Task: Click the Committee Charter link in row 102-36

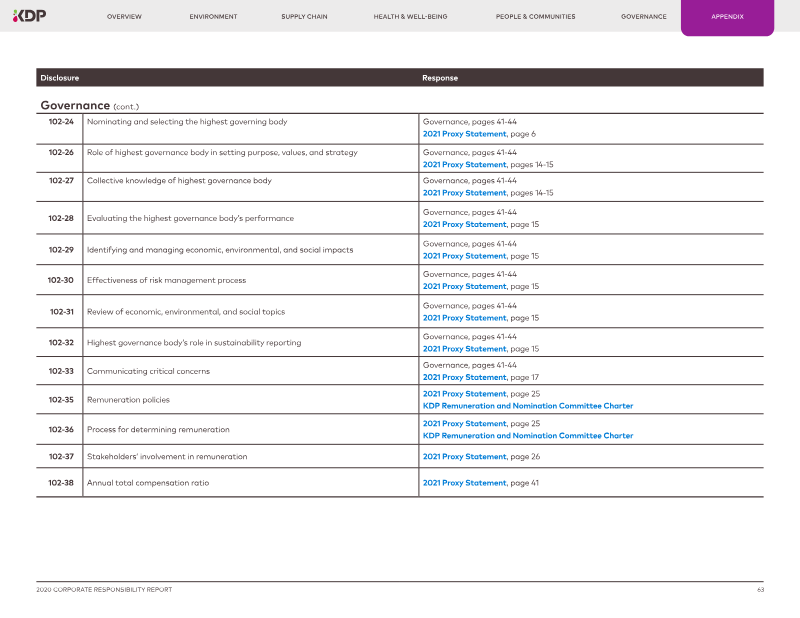Action: click(x=527, y=436)
